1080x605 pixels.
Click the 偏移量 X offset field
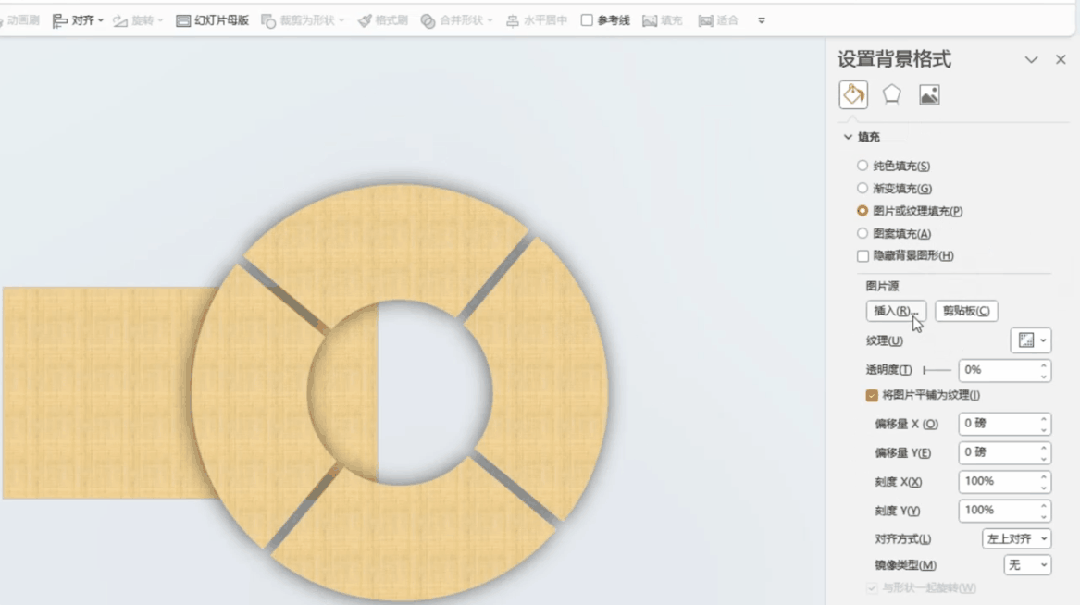pos(998,424)
